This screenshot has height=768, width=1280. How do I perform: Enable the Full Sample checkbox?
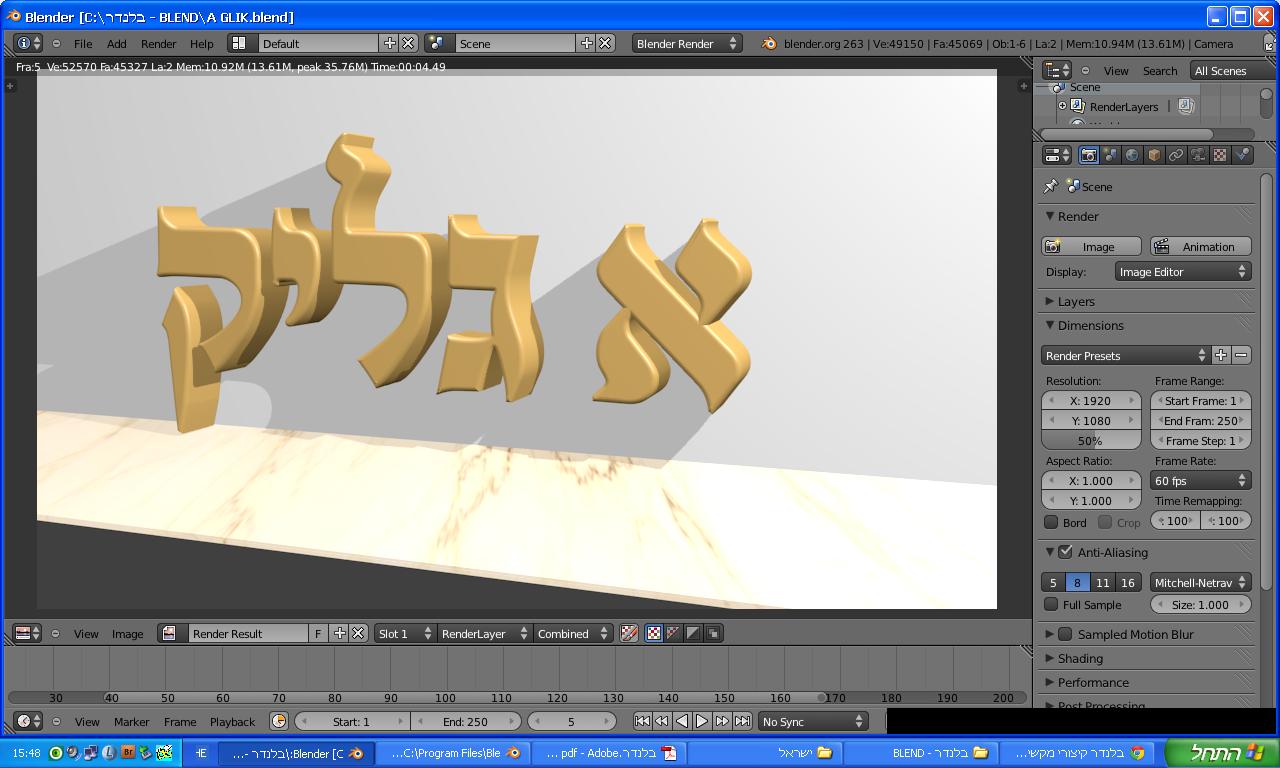click(1051, 604)
